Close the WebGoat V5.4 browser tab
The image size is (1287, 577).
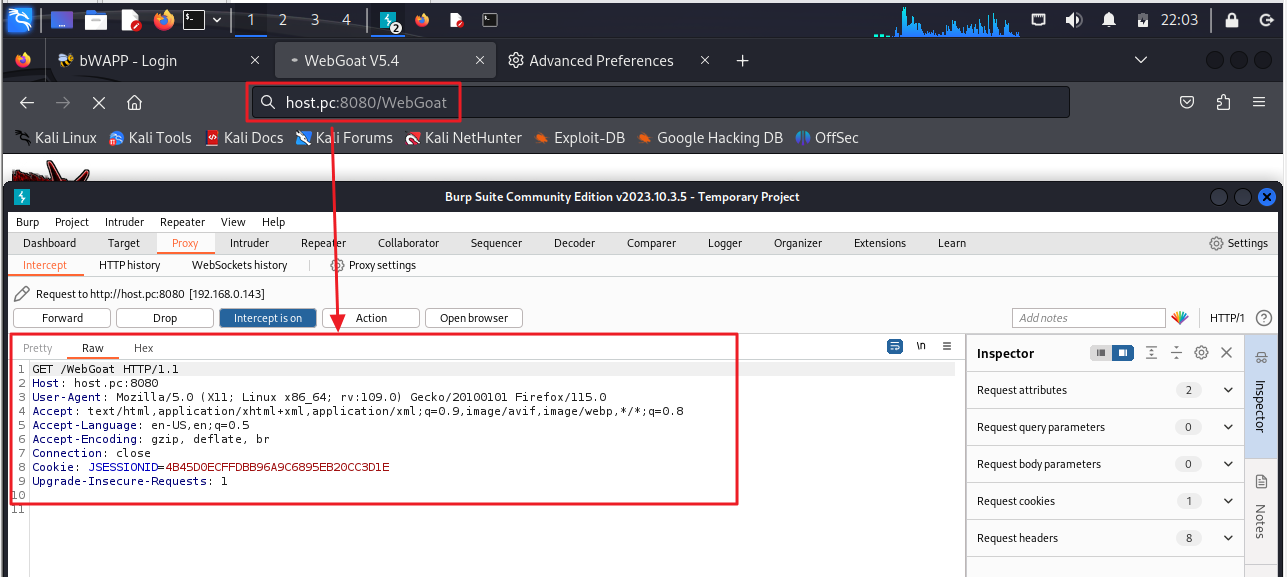(x=481, y=60)
